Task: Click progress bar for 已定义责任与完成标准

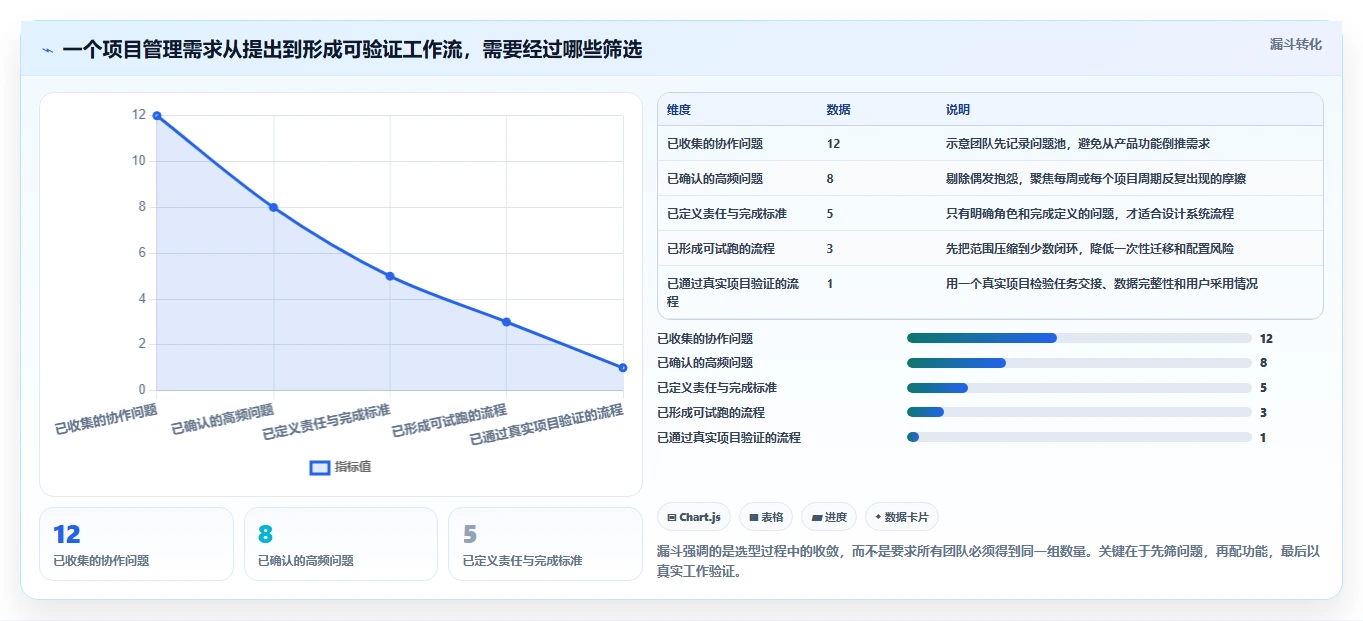Action: pos(1079,388)
